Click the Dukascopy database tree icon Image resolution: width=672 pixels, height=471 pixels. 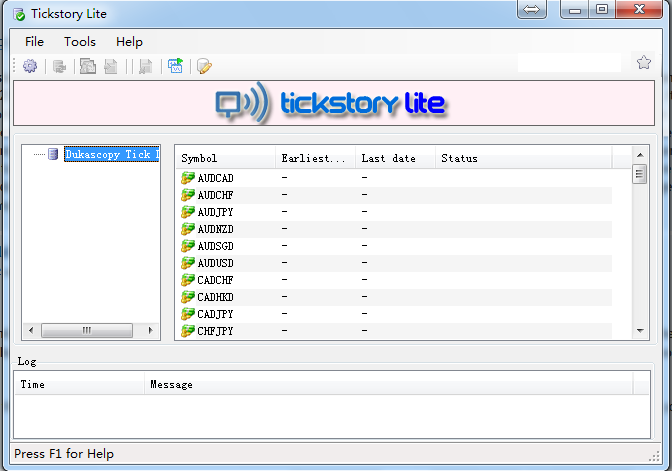pyautogui.click(x=53, y=154)
